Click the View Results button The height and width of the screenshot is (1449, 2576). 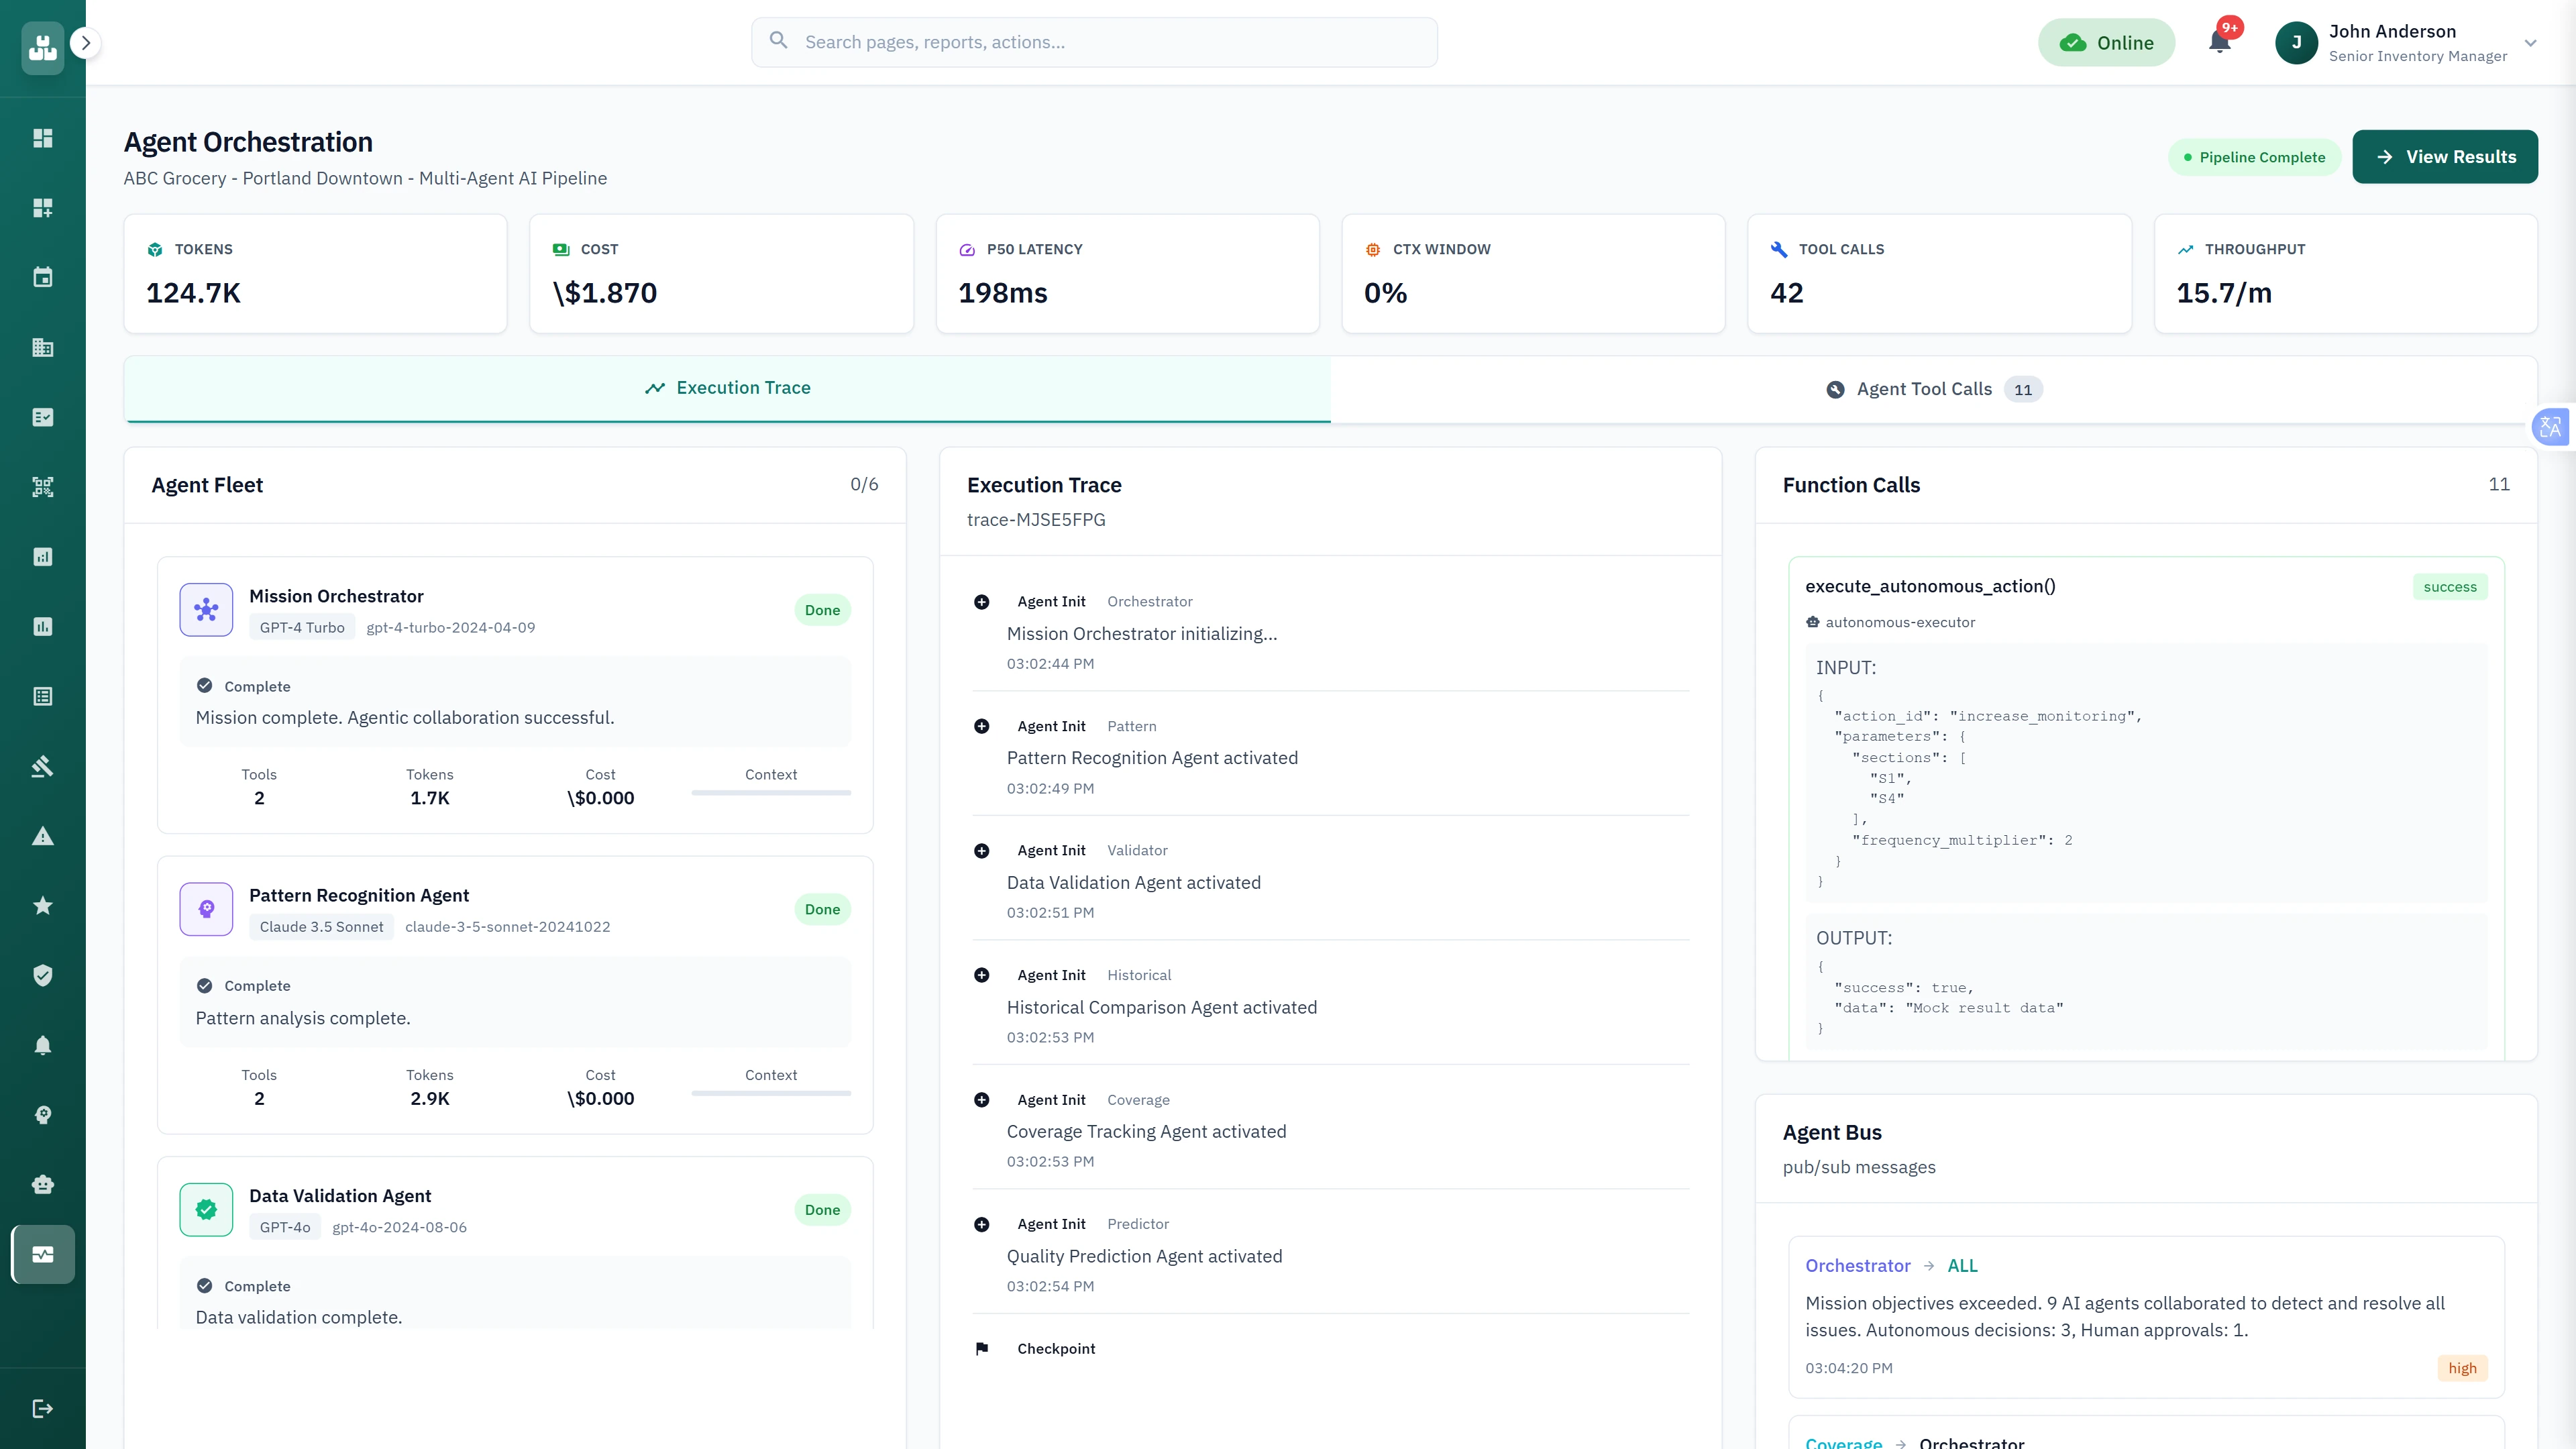coord(2445,156)
